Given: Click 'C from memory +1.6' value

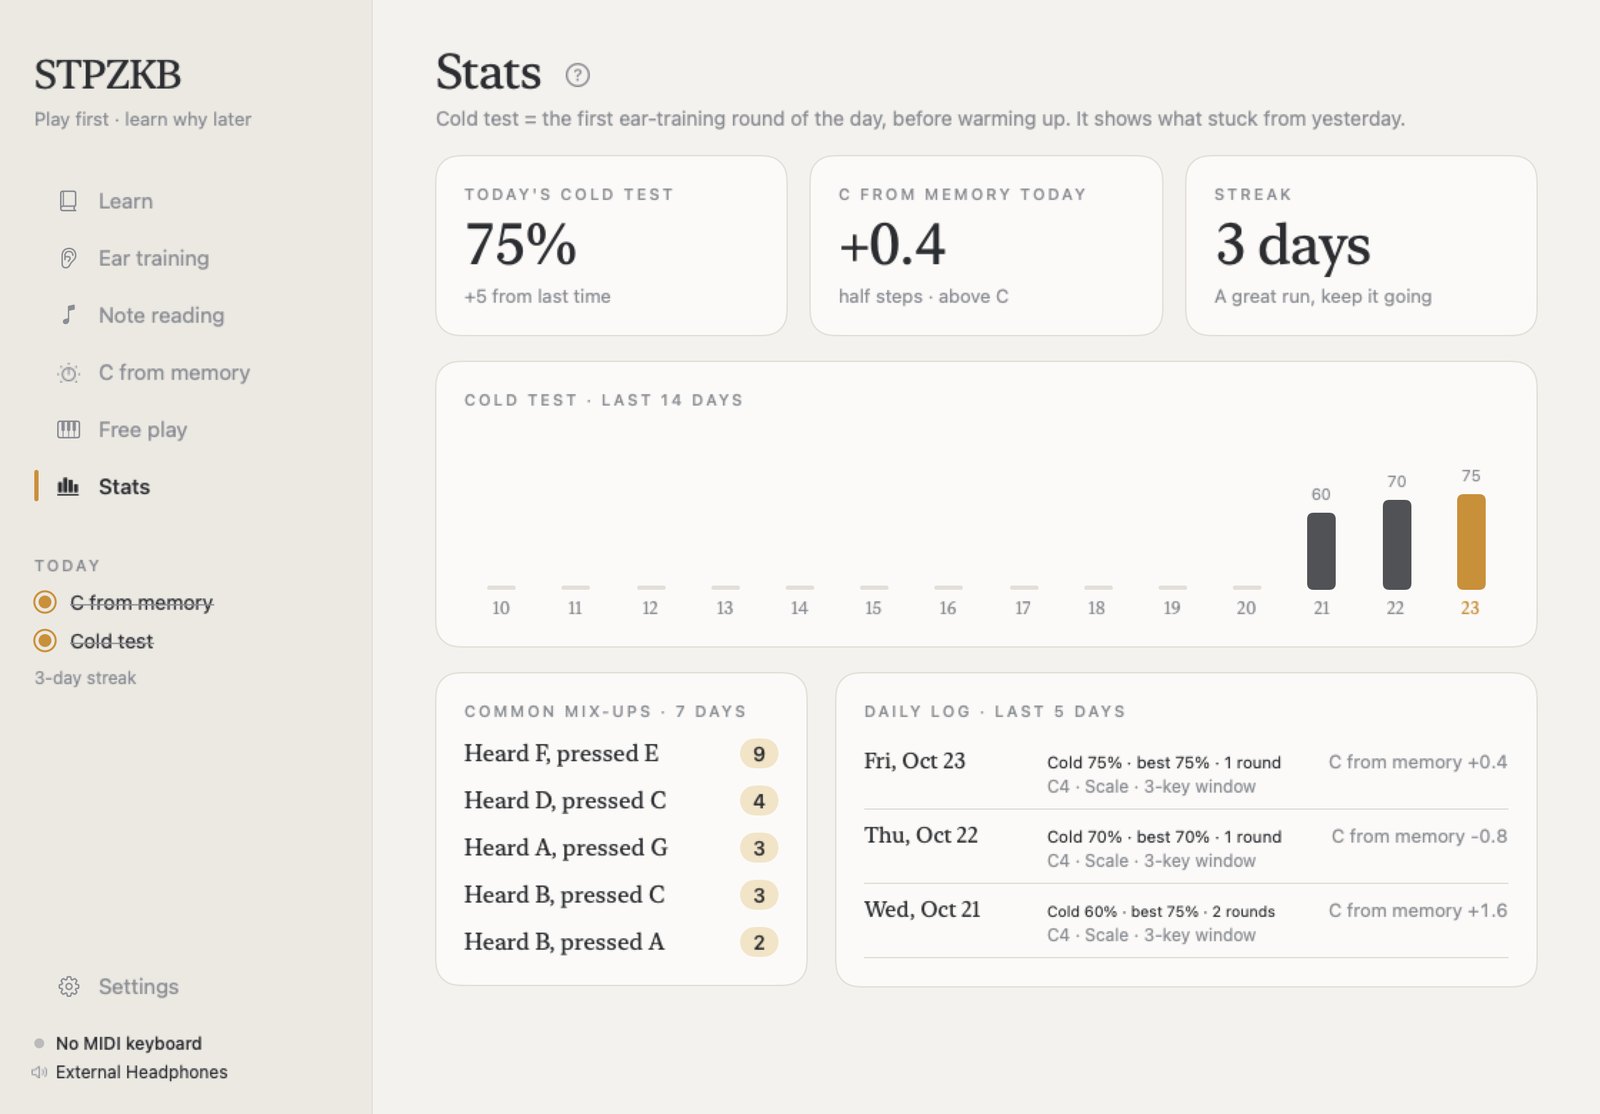Looking at the screenshot, I should tap(1417, 911).
